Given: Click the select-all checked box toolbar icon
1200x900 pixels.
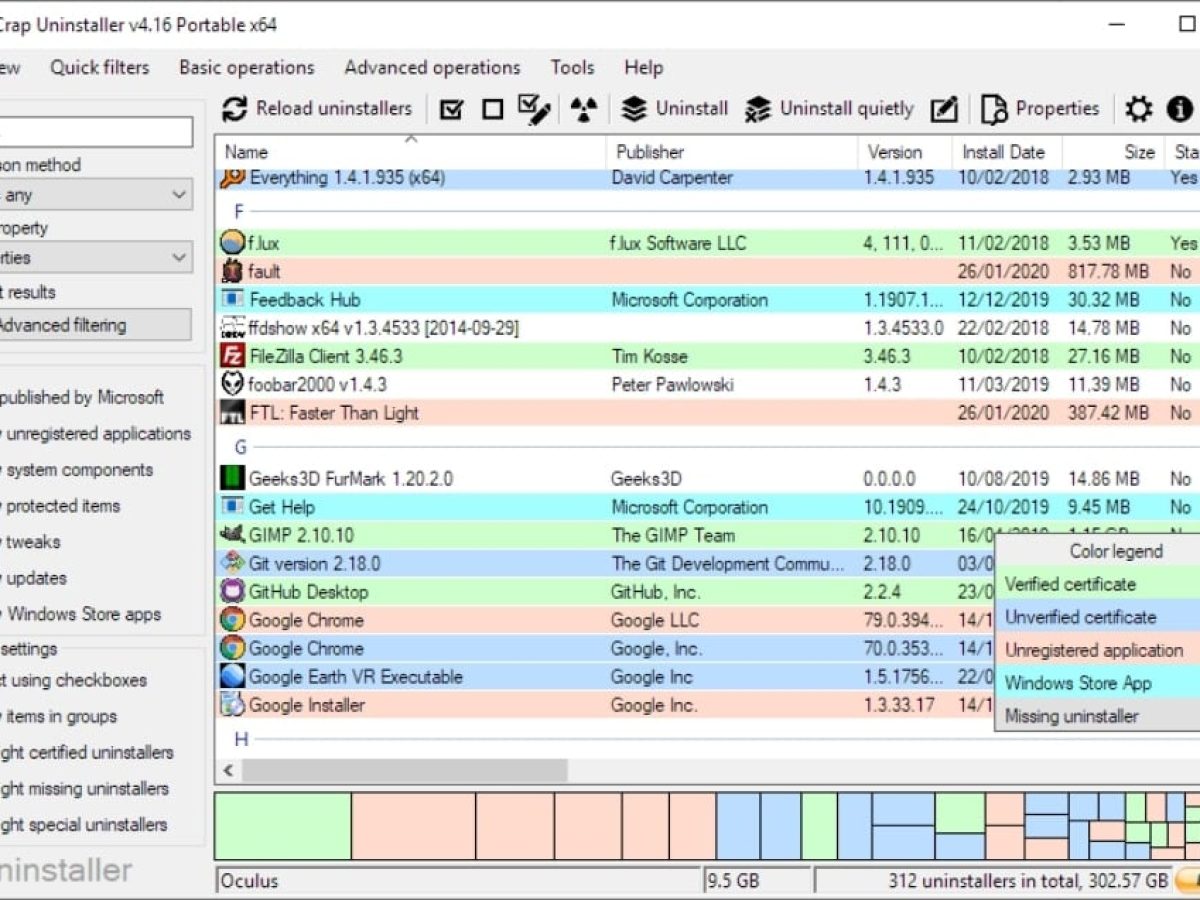Looking at the screenshot, I should (452, 109).
